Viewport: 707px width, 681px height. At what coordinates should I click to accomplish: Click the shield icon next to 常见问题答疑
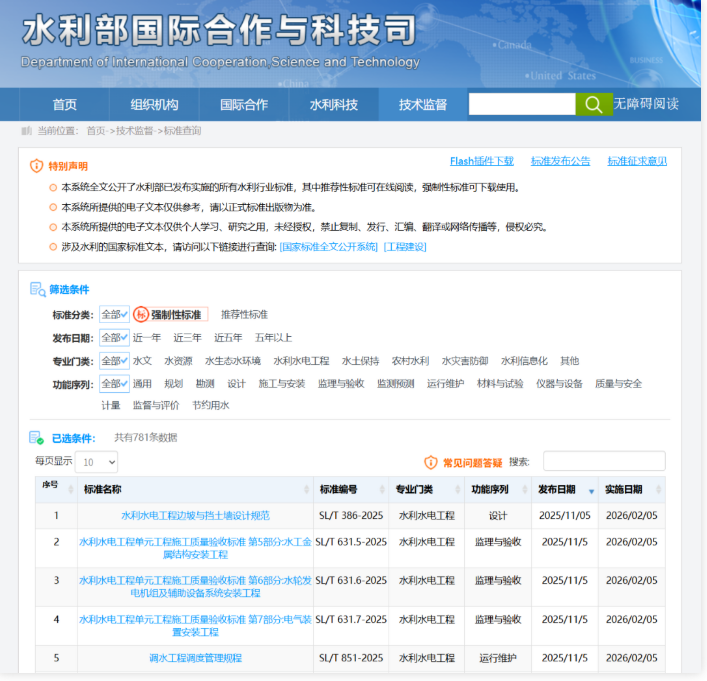point(431,462)
